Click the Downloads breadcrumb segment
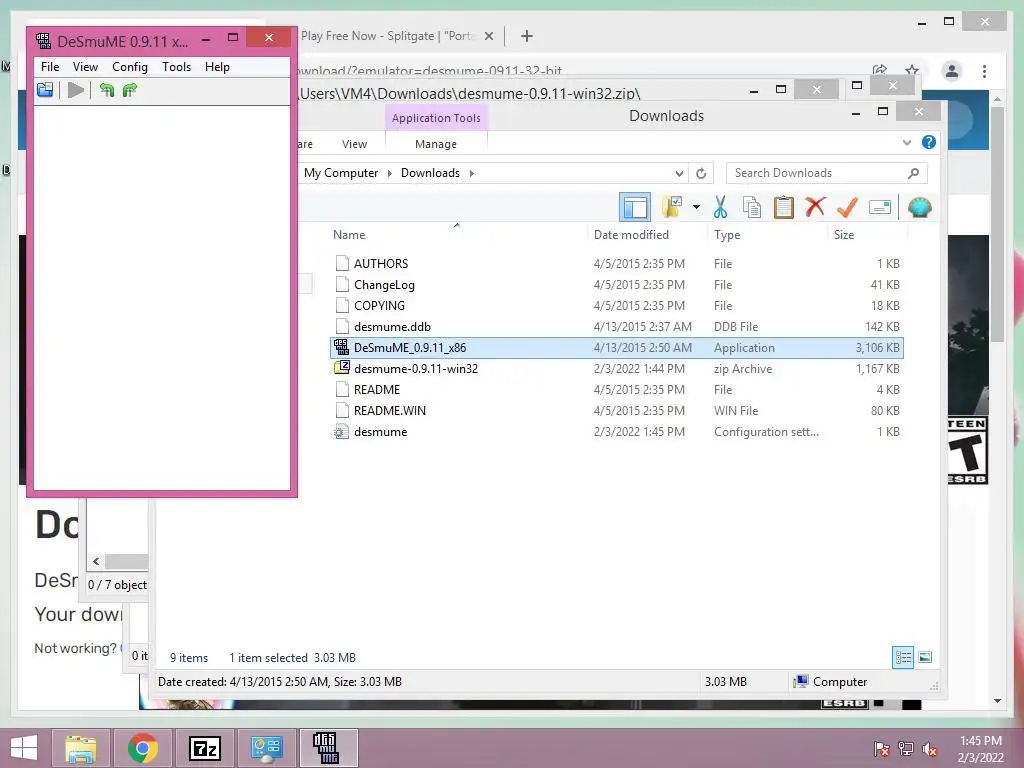Screen dimensions: 1024x768 pyautogui.click(x=430, y=173)
